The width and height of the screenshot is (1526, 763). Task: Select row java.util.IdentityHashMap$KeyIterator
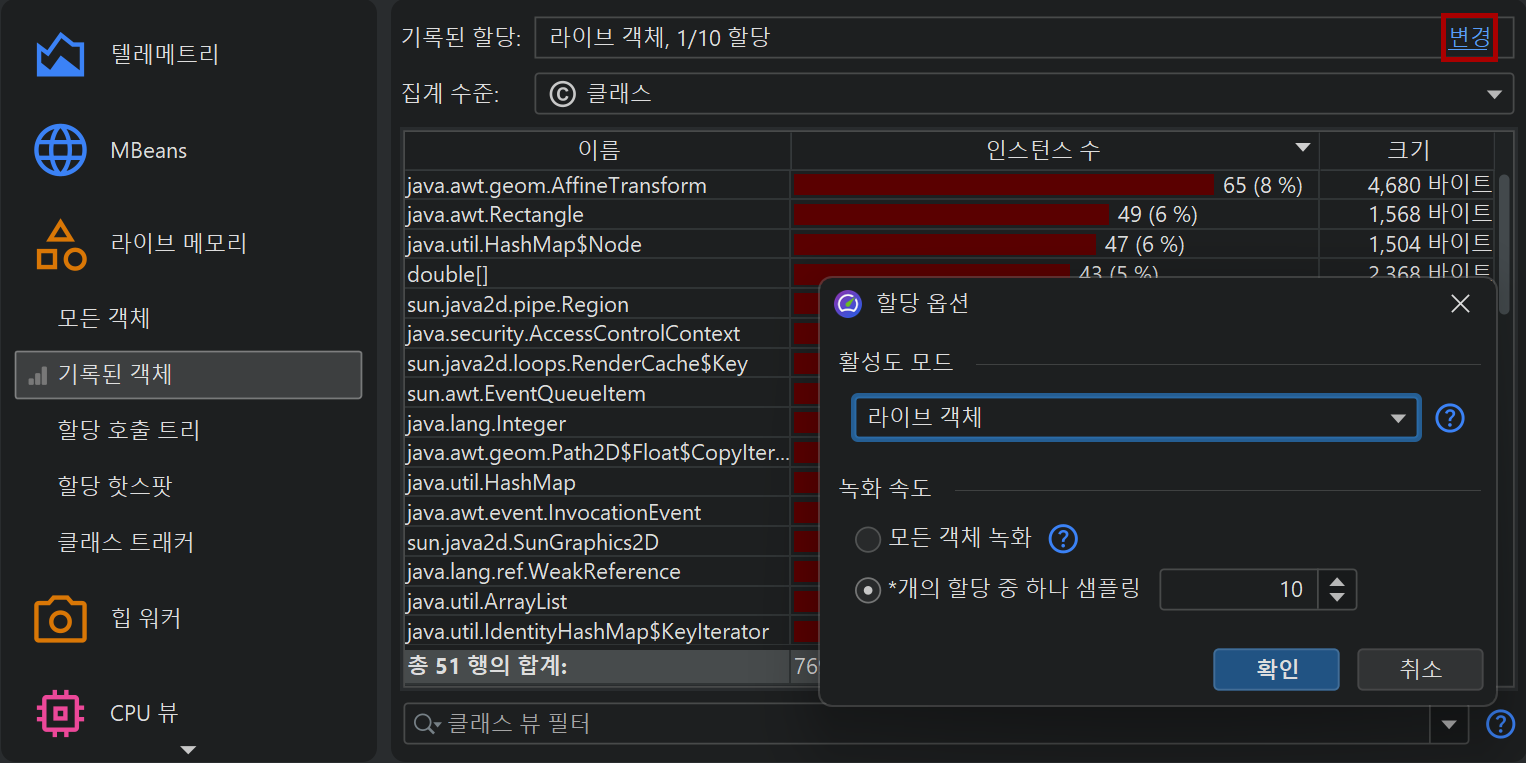(598, 632)
